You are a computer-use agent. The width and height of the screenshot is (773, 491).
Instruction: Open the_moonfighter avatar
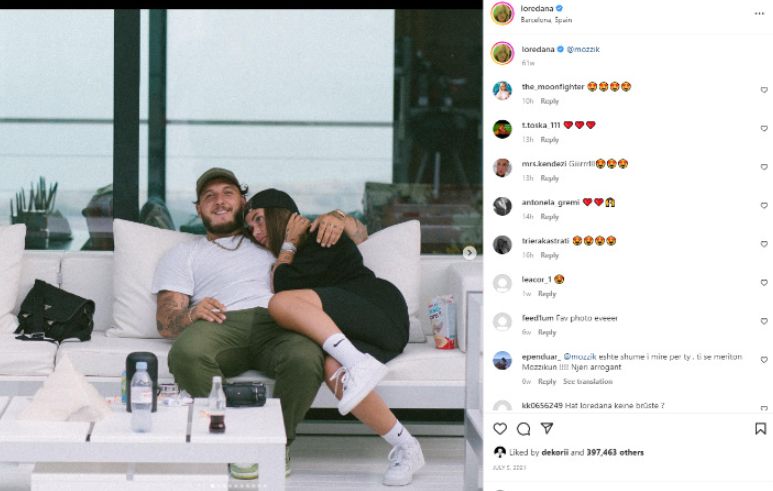[x=502, y=91]
